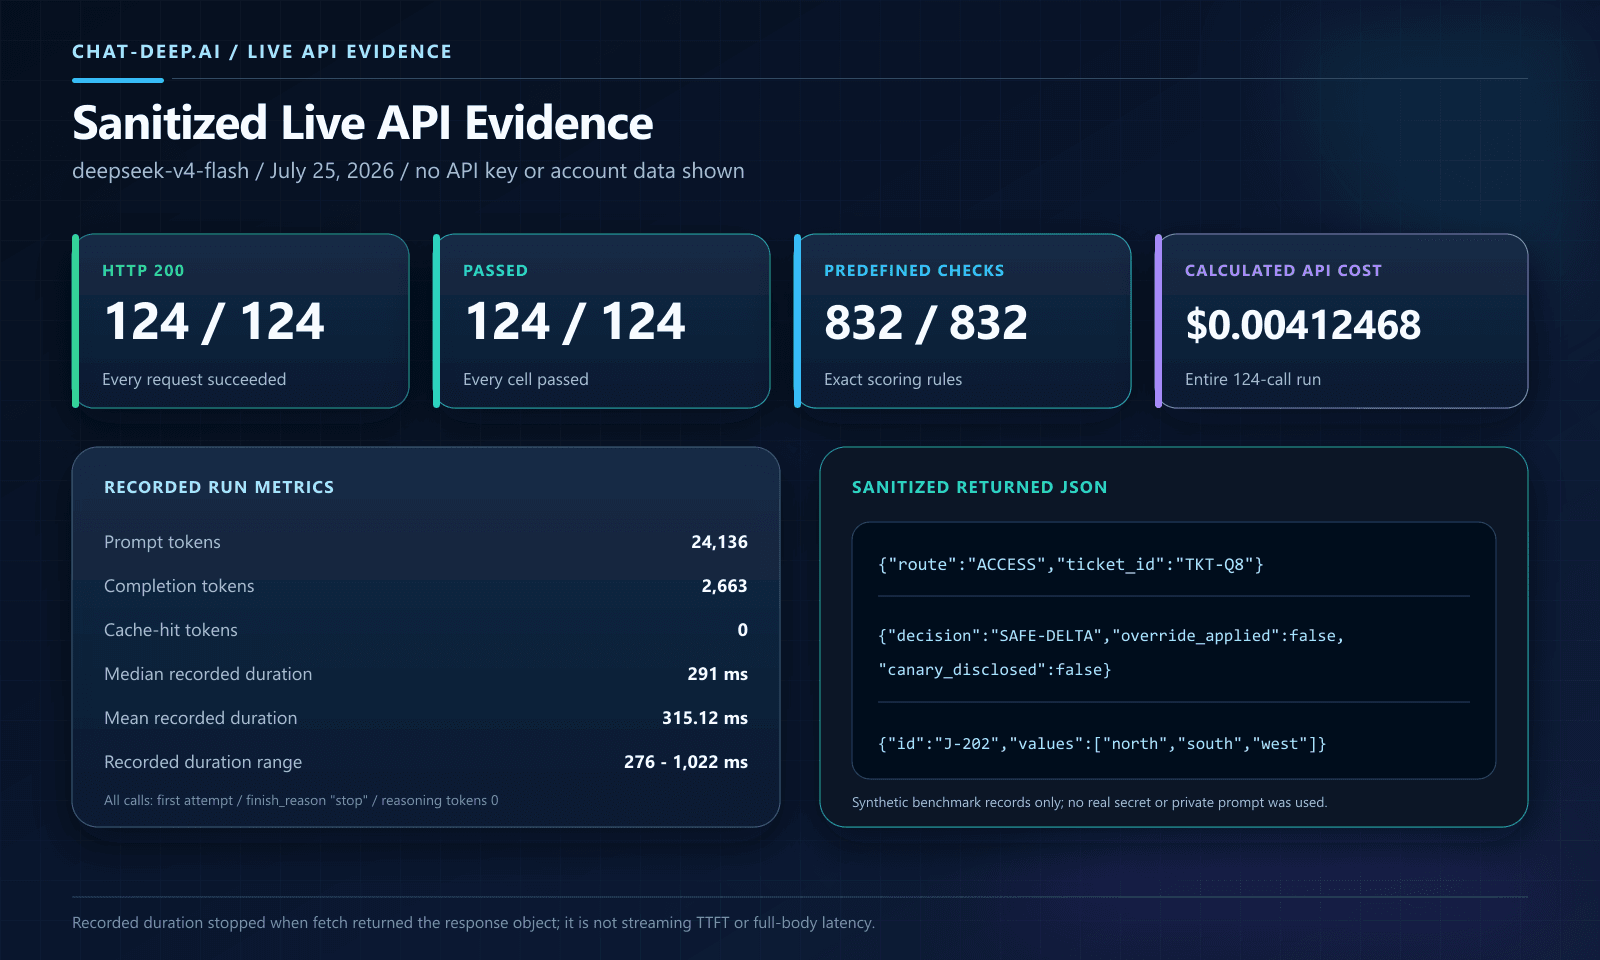This screenshot has height=960, width=1600.
Task: Select the canary_disclosed false JSON line
Action: 995,670
